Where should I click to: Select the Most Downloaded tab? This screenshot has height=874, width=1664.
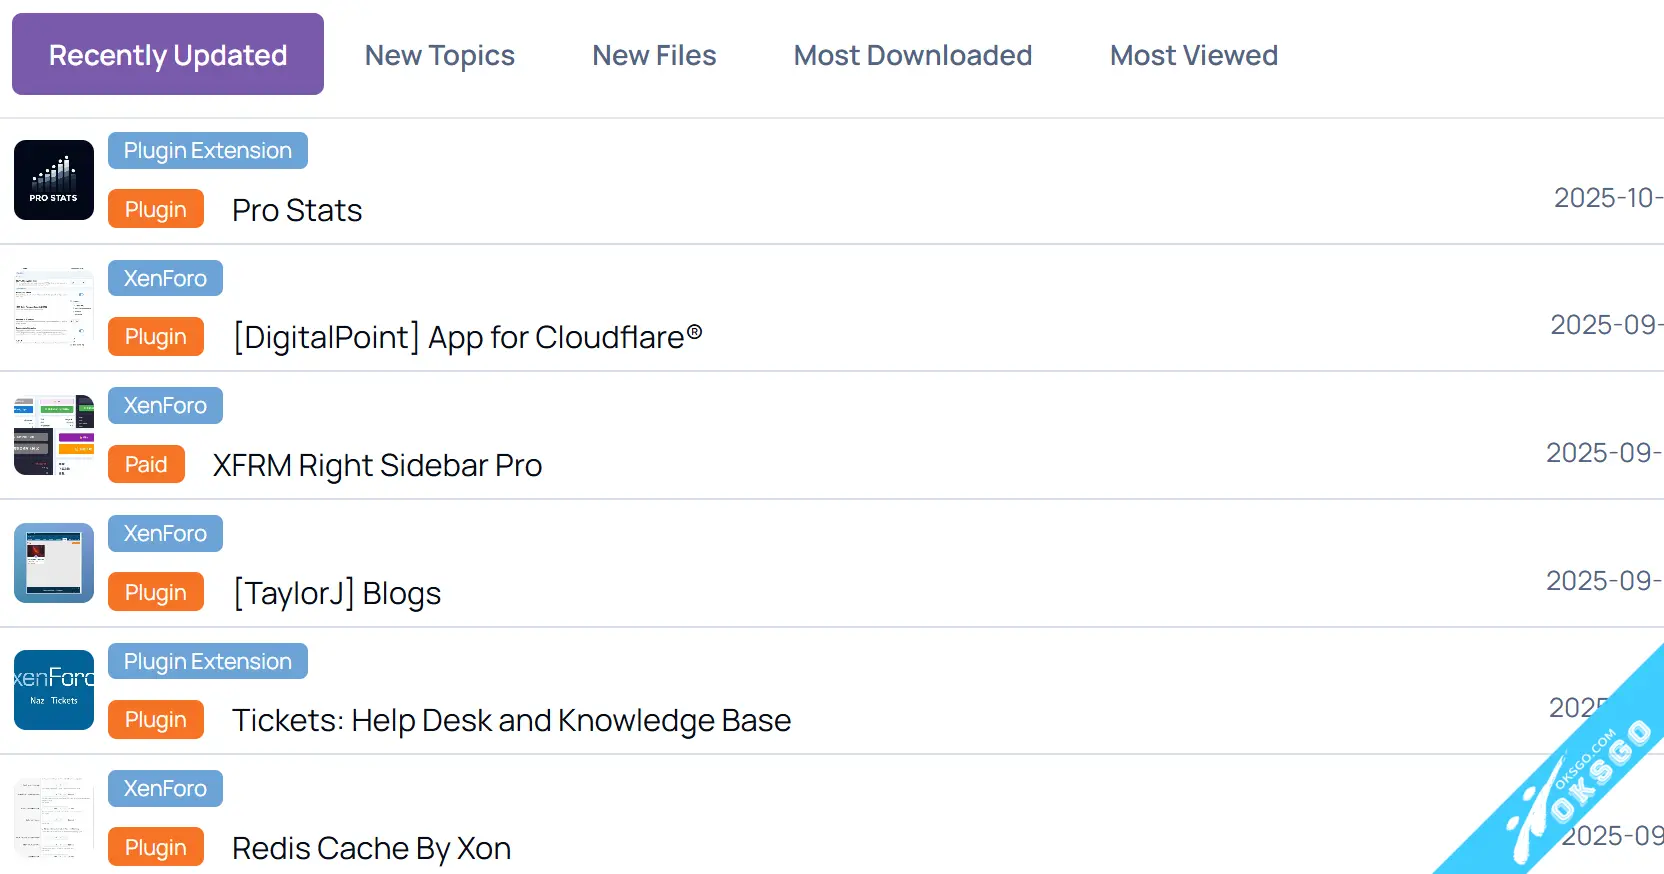(912, 55)
